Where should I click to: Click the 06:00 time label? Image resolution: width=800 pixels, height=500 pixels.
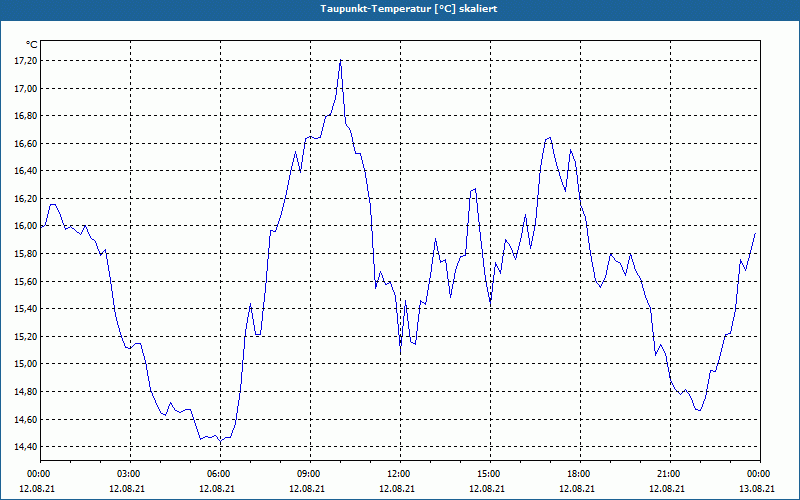coord(220,474)
